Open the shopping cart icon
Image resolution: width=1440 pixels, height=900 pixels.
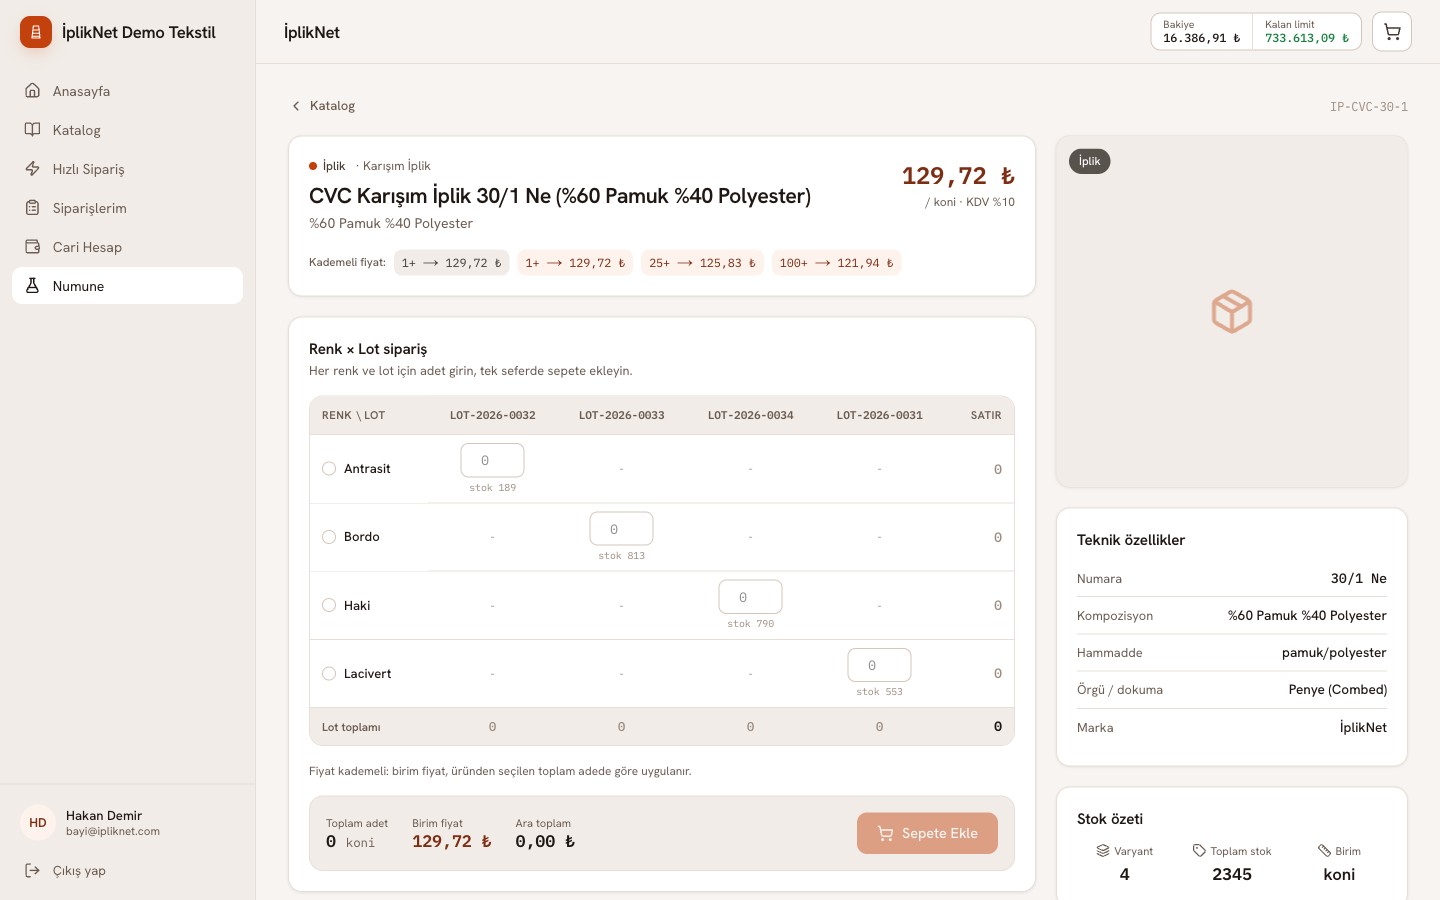tap(1391, 32)
